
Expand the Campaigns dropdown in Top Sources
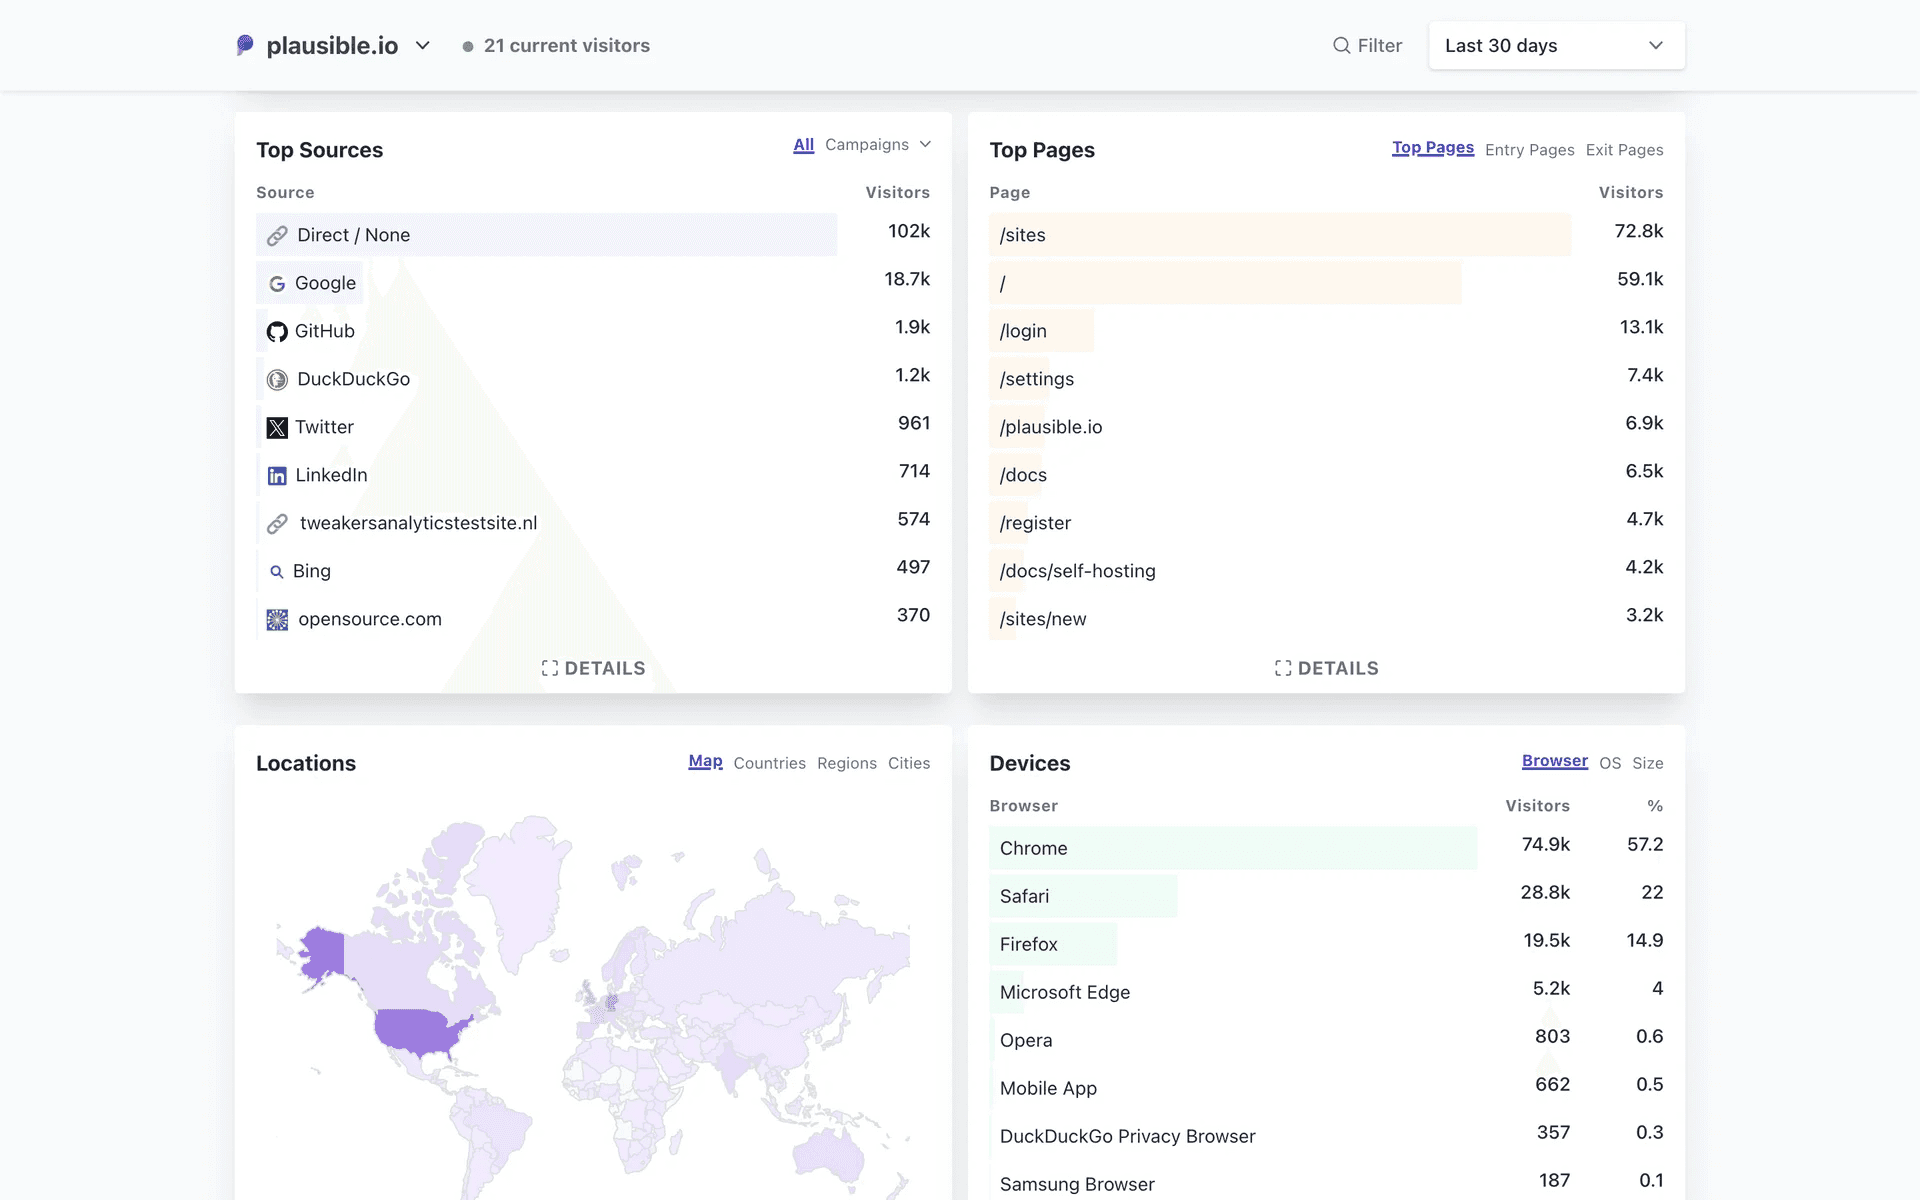coord(877,145)
